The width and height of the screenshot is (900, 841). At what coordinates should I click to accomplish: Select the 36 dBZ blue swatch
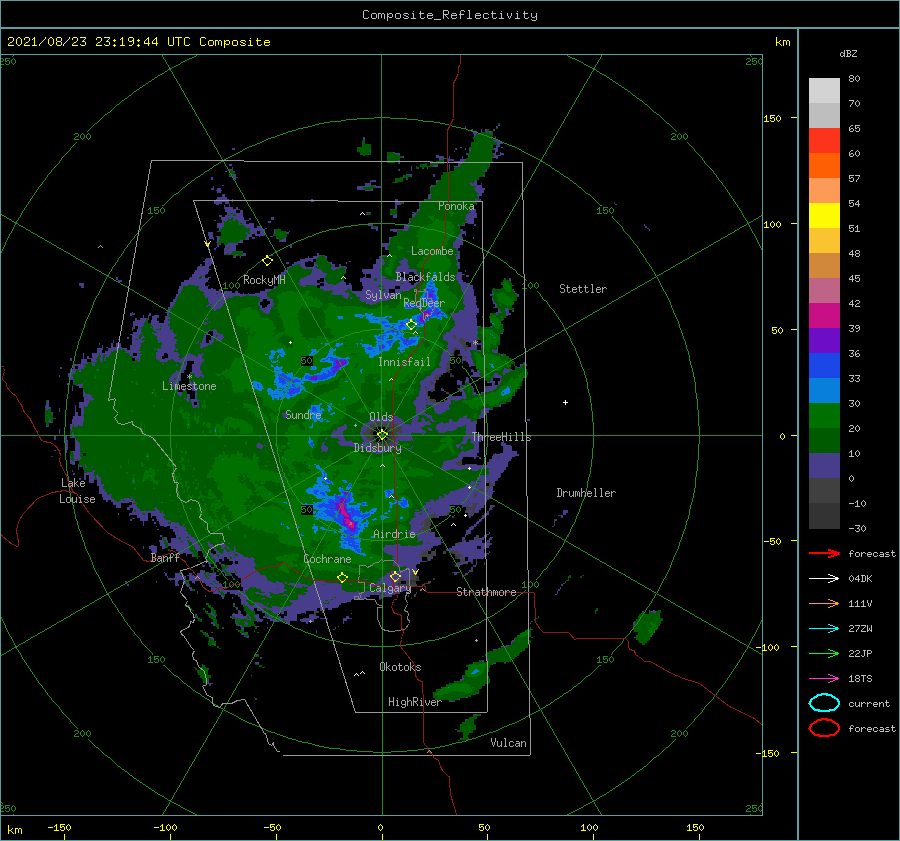(x=824, y=365)
